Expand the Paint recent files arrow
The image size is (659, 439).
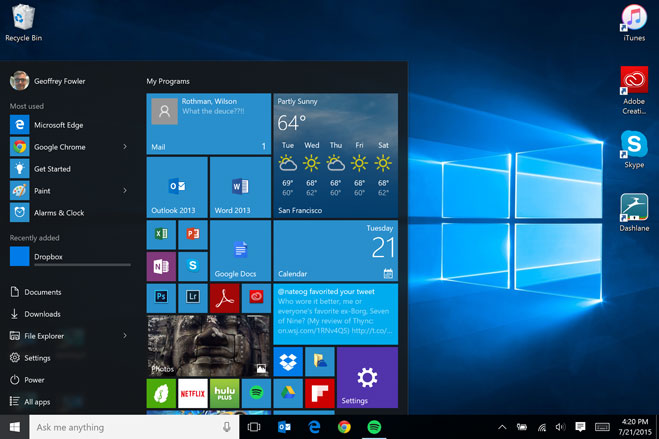[x=125, y=191]
